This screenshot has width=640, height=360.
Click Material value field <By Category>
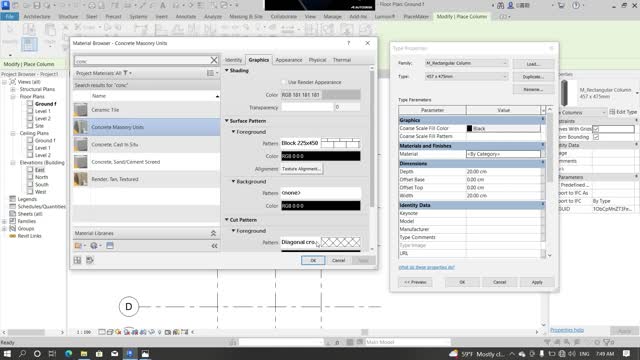(x=503, y=154)
